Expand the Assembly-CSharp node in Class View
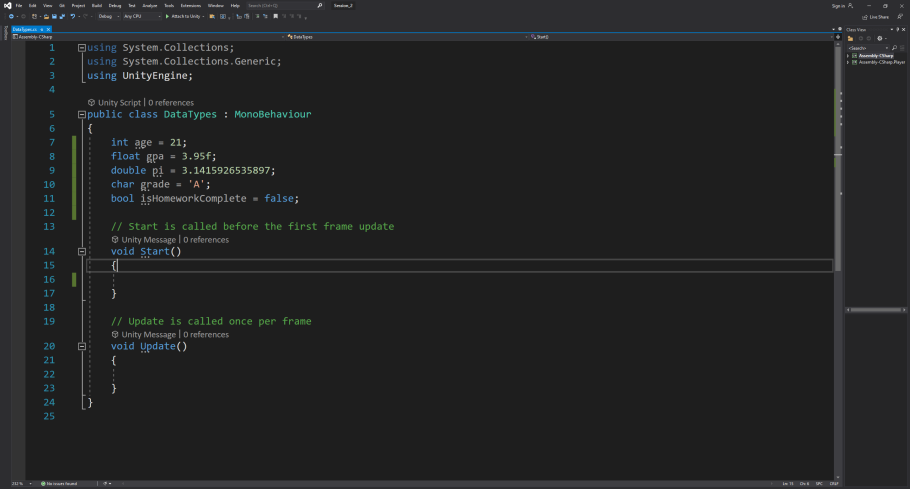This screenshot has height=489, width=910. coord(848,56)
